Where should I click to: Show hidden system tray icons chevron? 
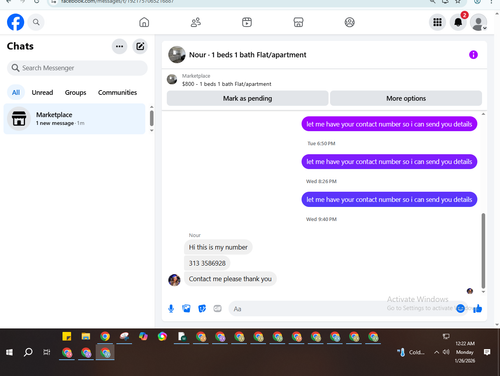coord(436,352)
